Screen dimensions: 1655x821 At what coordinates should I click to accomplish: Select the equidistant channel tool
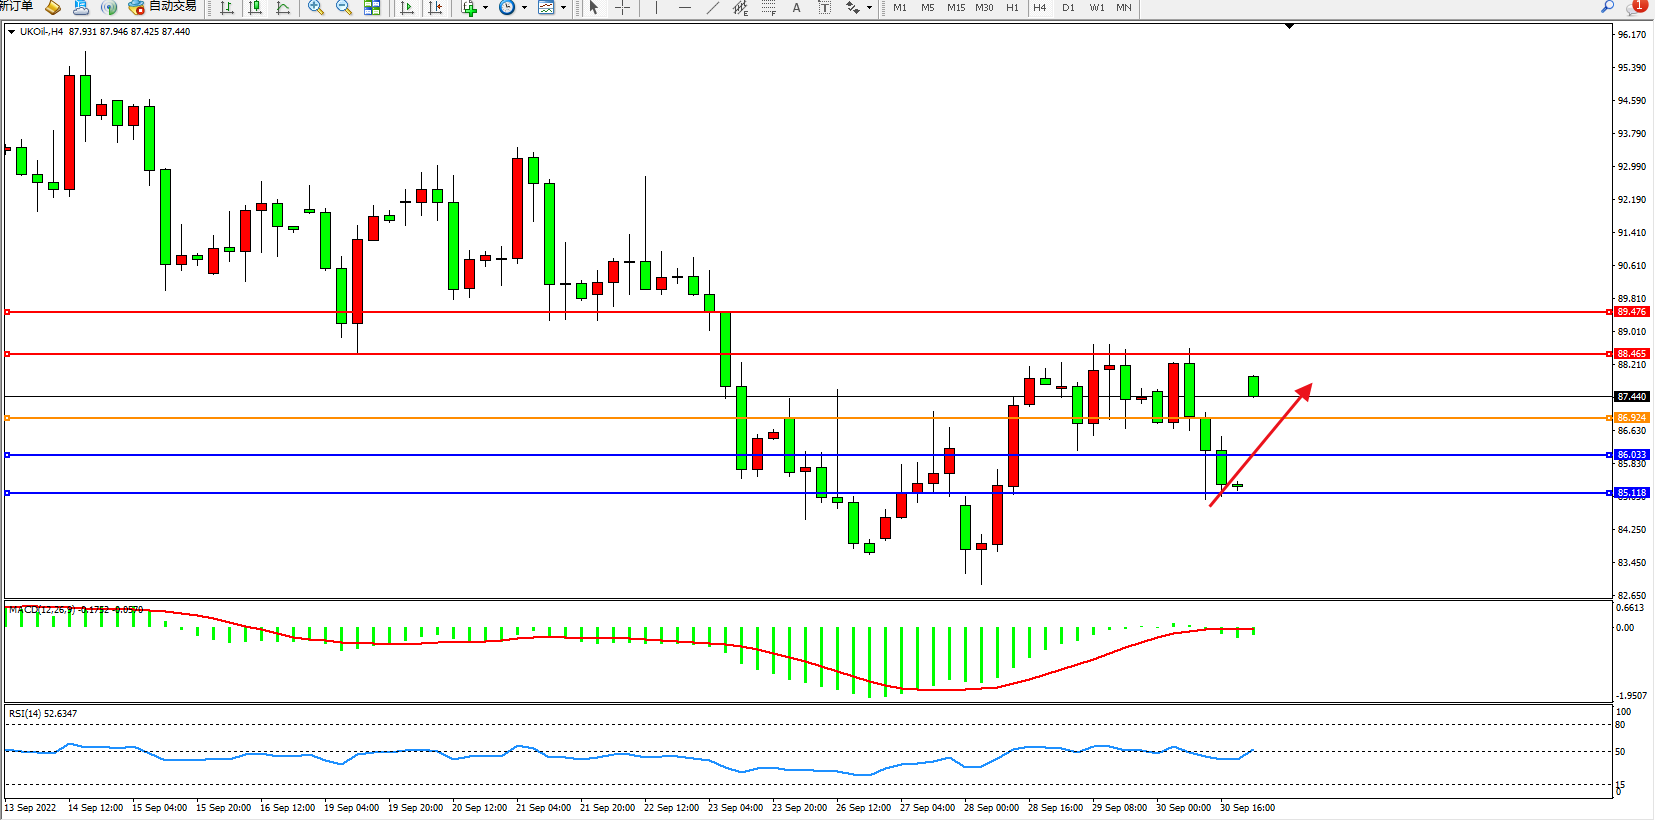point(740,8)
